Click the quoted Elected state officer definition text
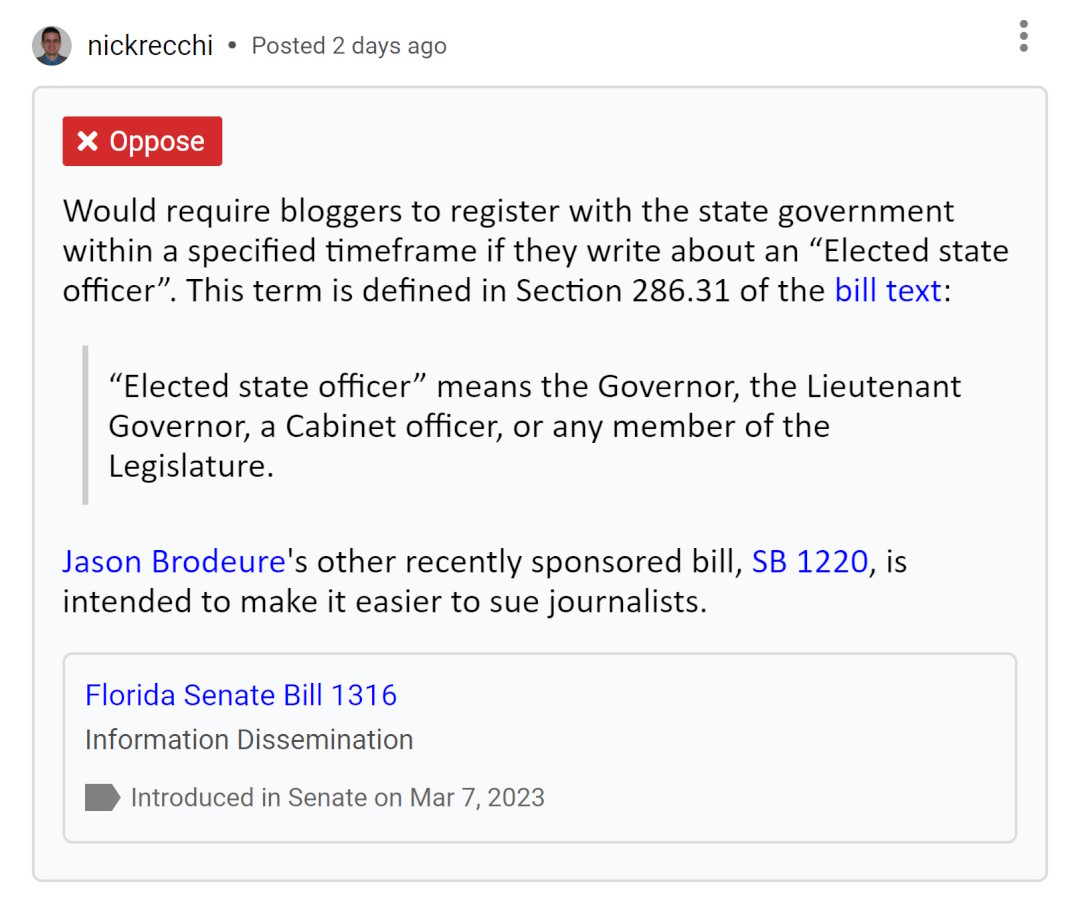The height and width of the screenshot is (914, 1080). 534,426
